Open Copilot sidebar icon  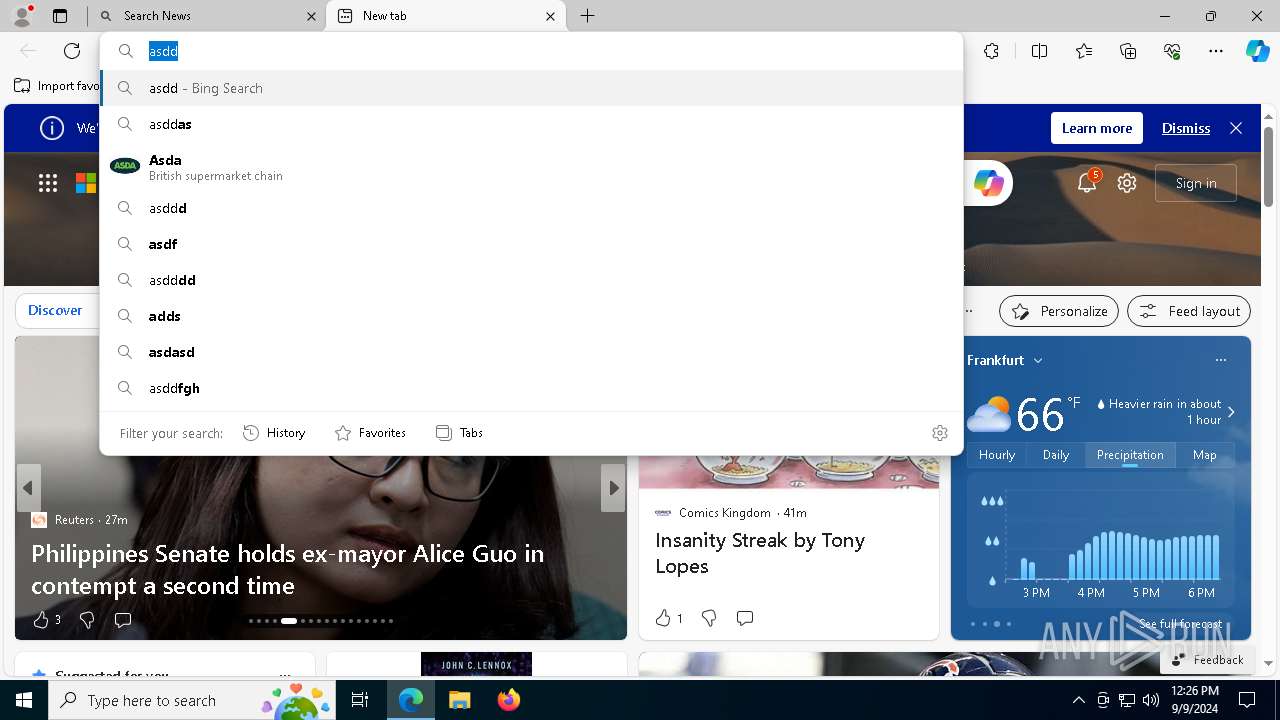[1257, 51]
